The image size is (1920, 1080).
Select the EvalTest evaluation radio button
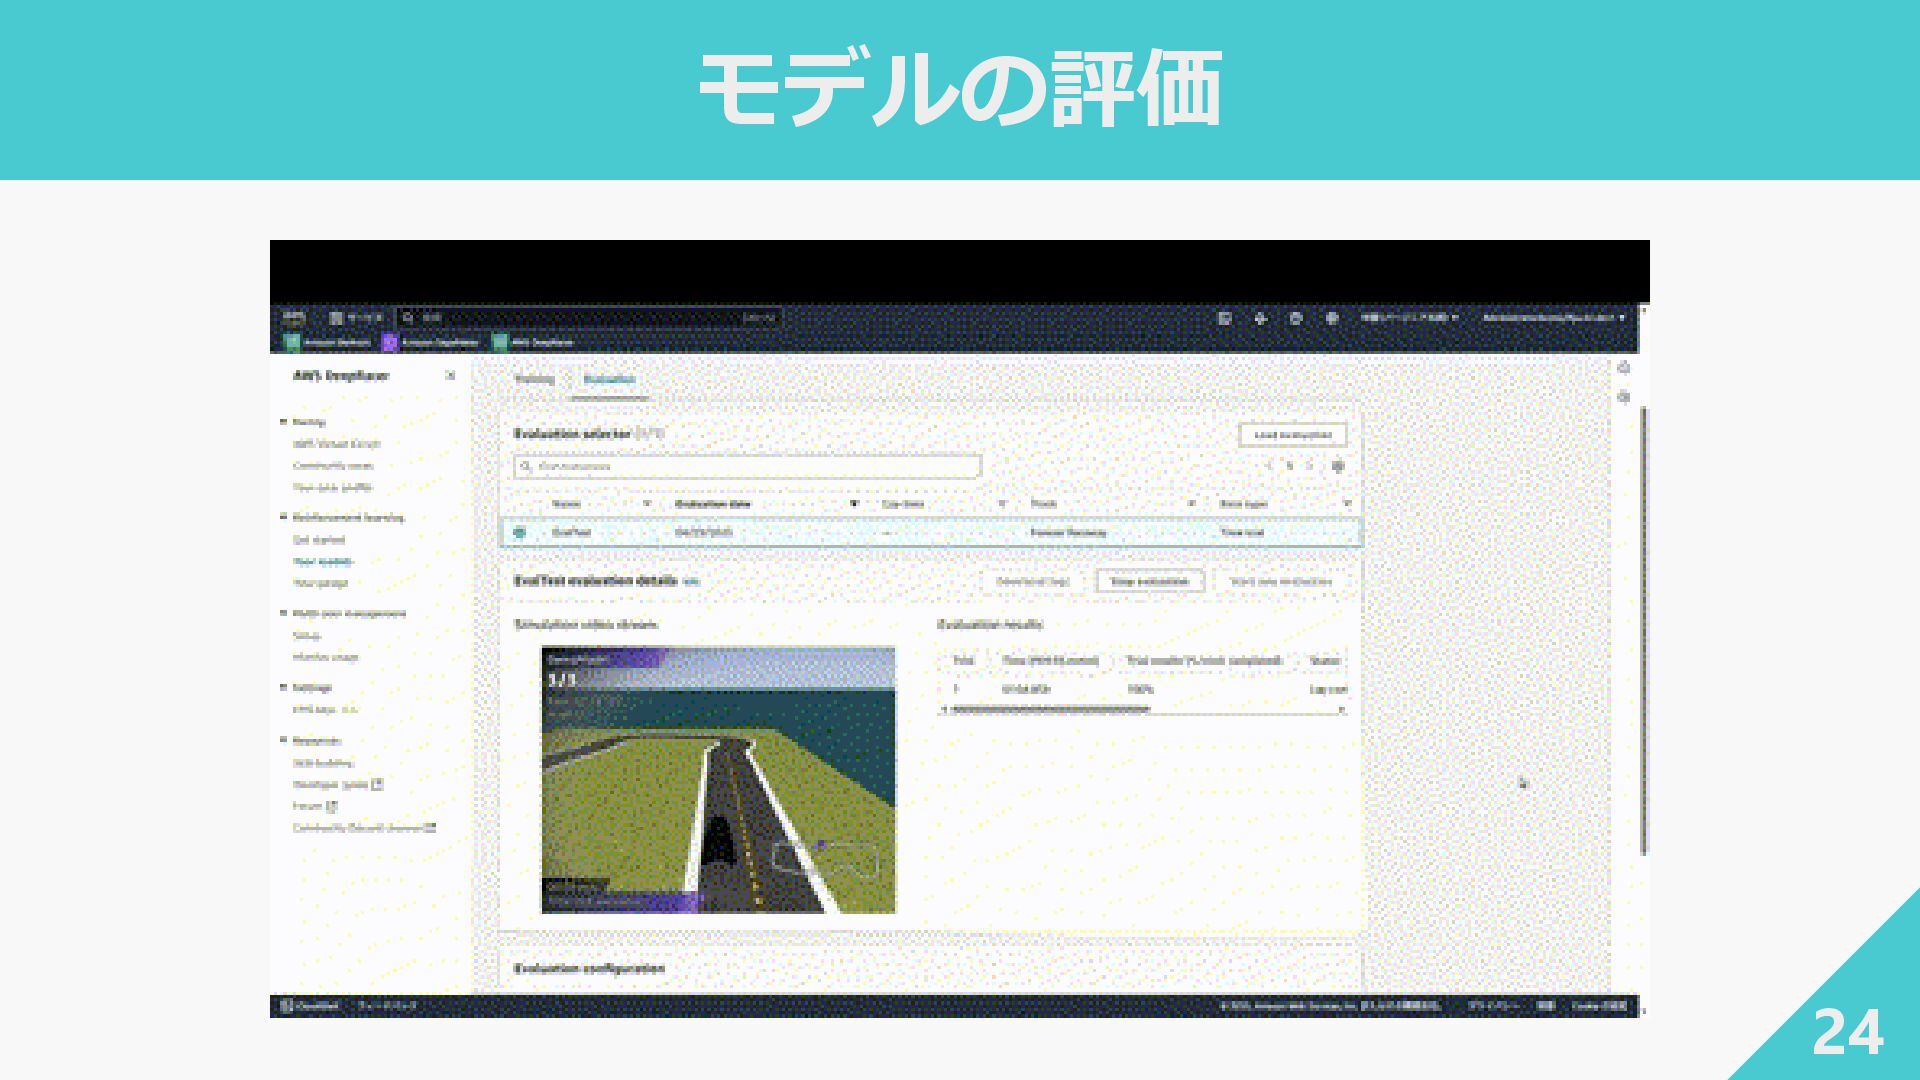point(519,533)
